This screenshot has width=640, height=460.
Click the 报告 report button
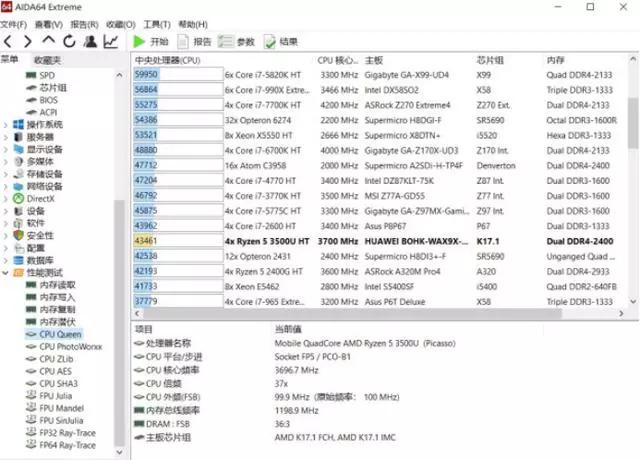[195, 42]
